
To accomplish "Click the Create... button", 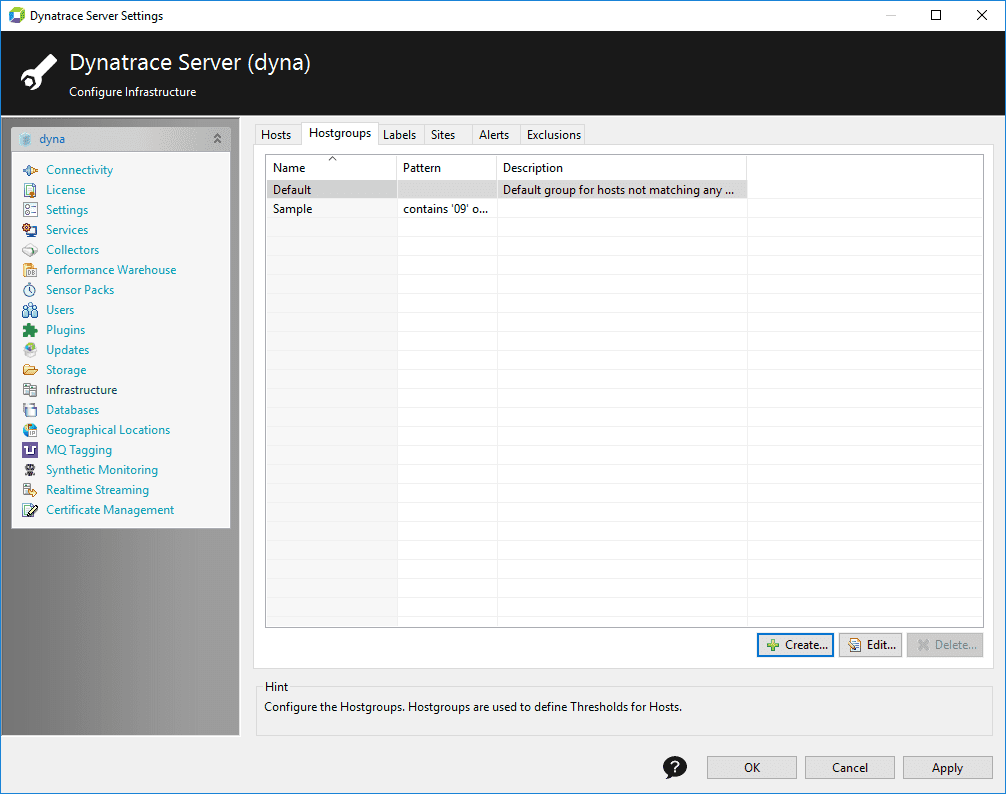I will (x=796, y=645).
